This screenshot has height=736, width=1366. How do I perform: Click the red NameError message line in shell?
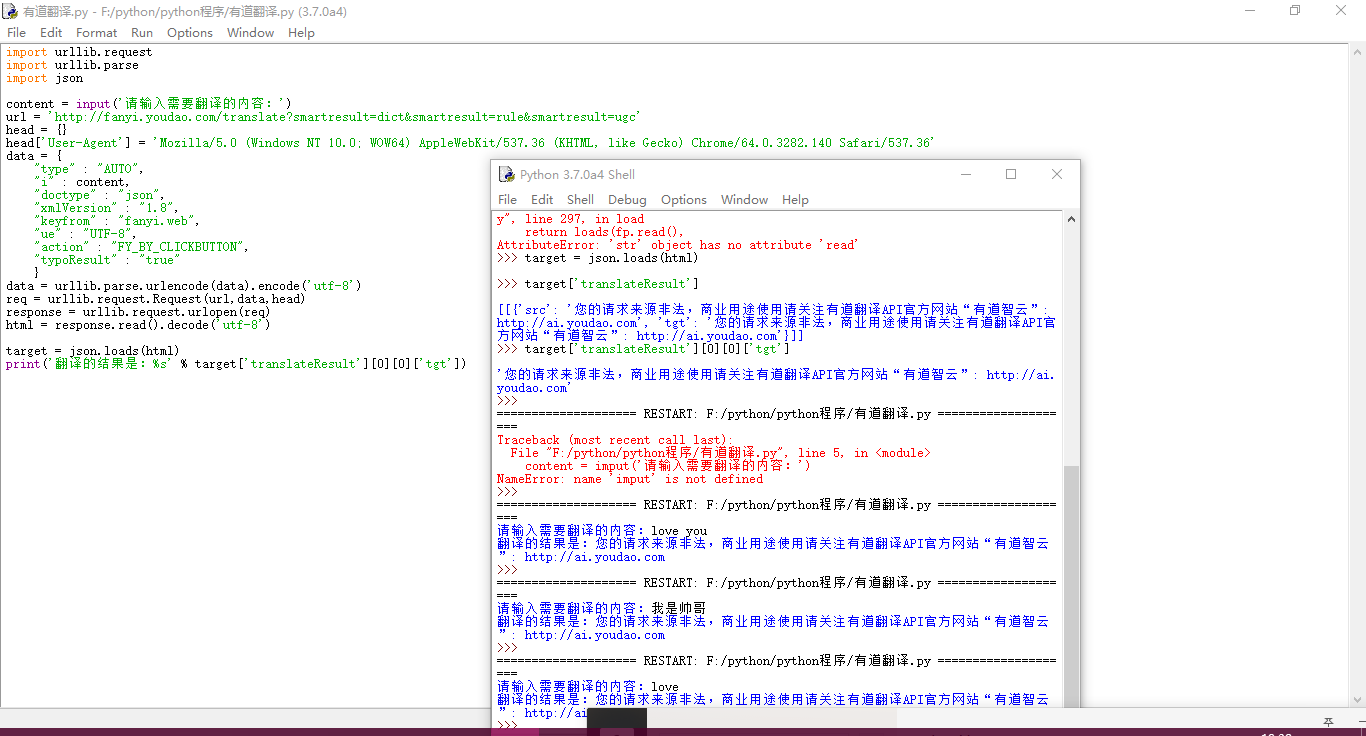click(629, 479)
